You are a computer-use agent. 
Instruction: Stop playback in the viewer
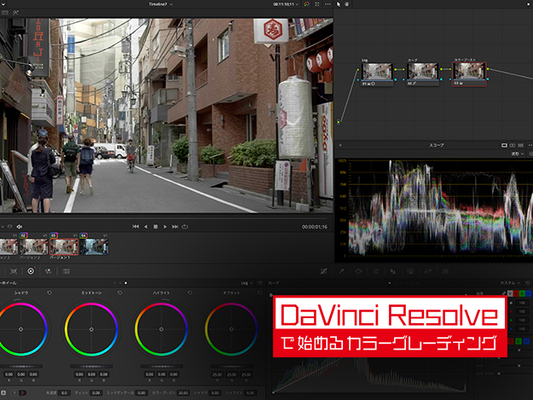coord(155,227)
